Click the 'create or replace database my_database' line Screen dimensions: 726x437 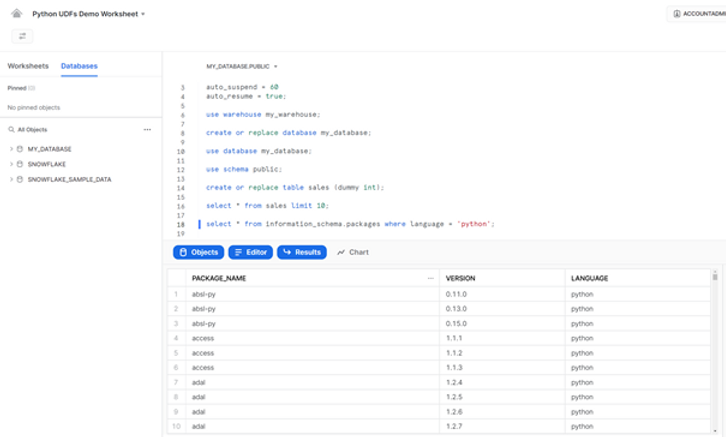[x=288, y=133]
